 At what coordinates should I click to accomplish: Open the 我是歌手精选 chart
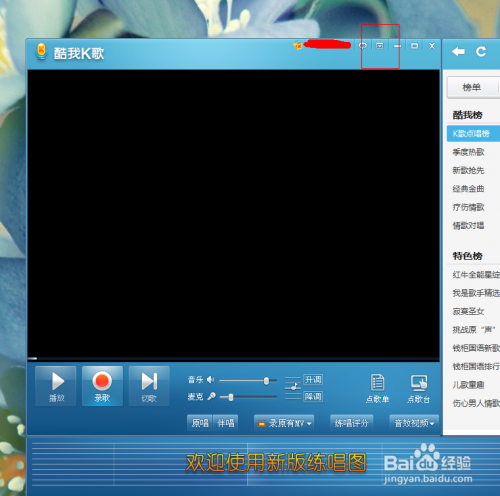pyautogui.click(x=476, y=293)
